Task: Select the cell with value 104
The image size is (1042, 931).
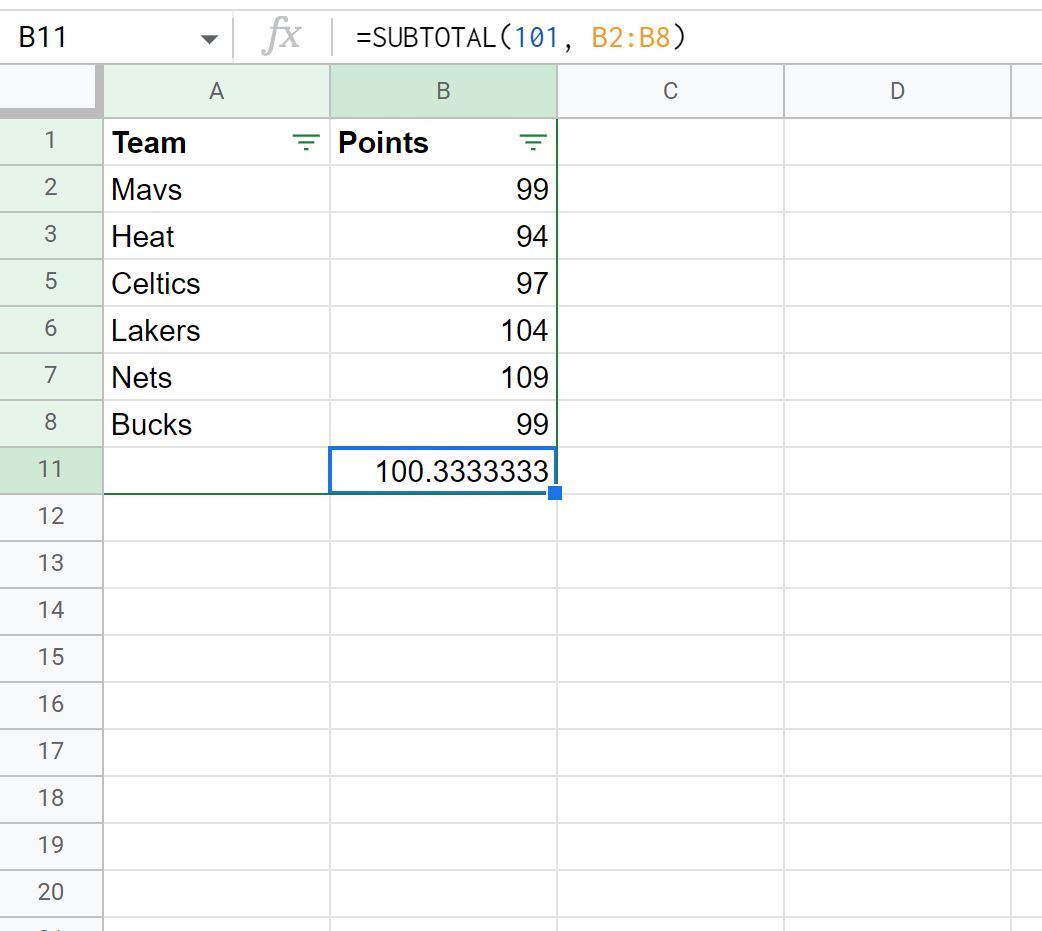Action: [443, 330]
